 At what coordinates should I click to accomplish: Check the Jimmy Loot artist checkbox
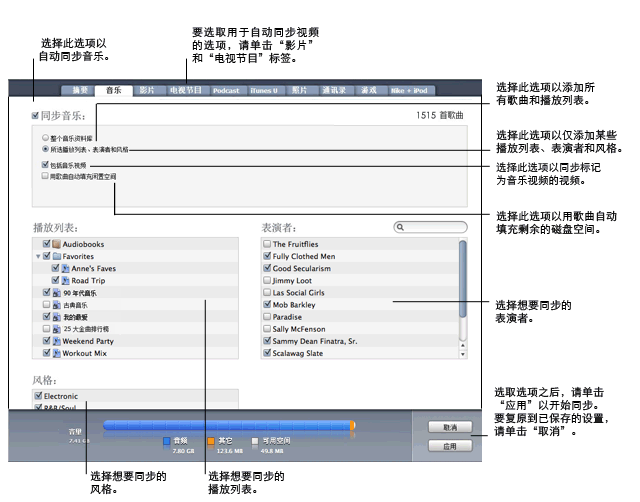(x=267, y=280)
